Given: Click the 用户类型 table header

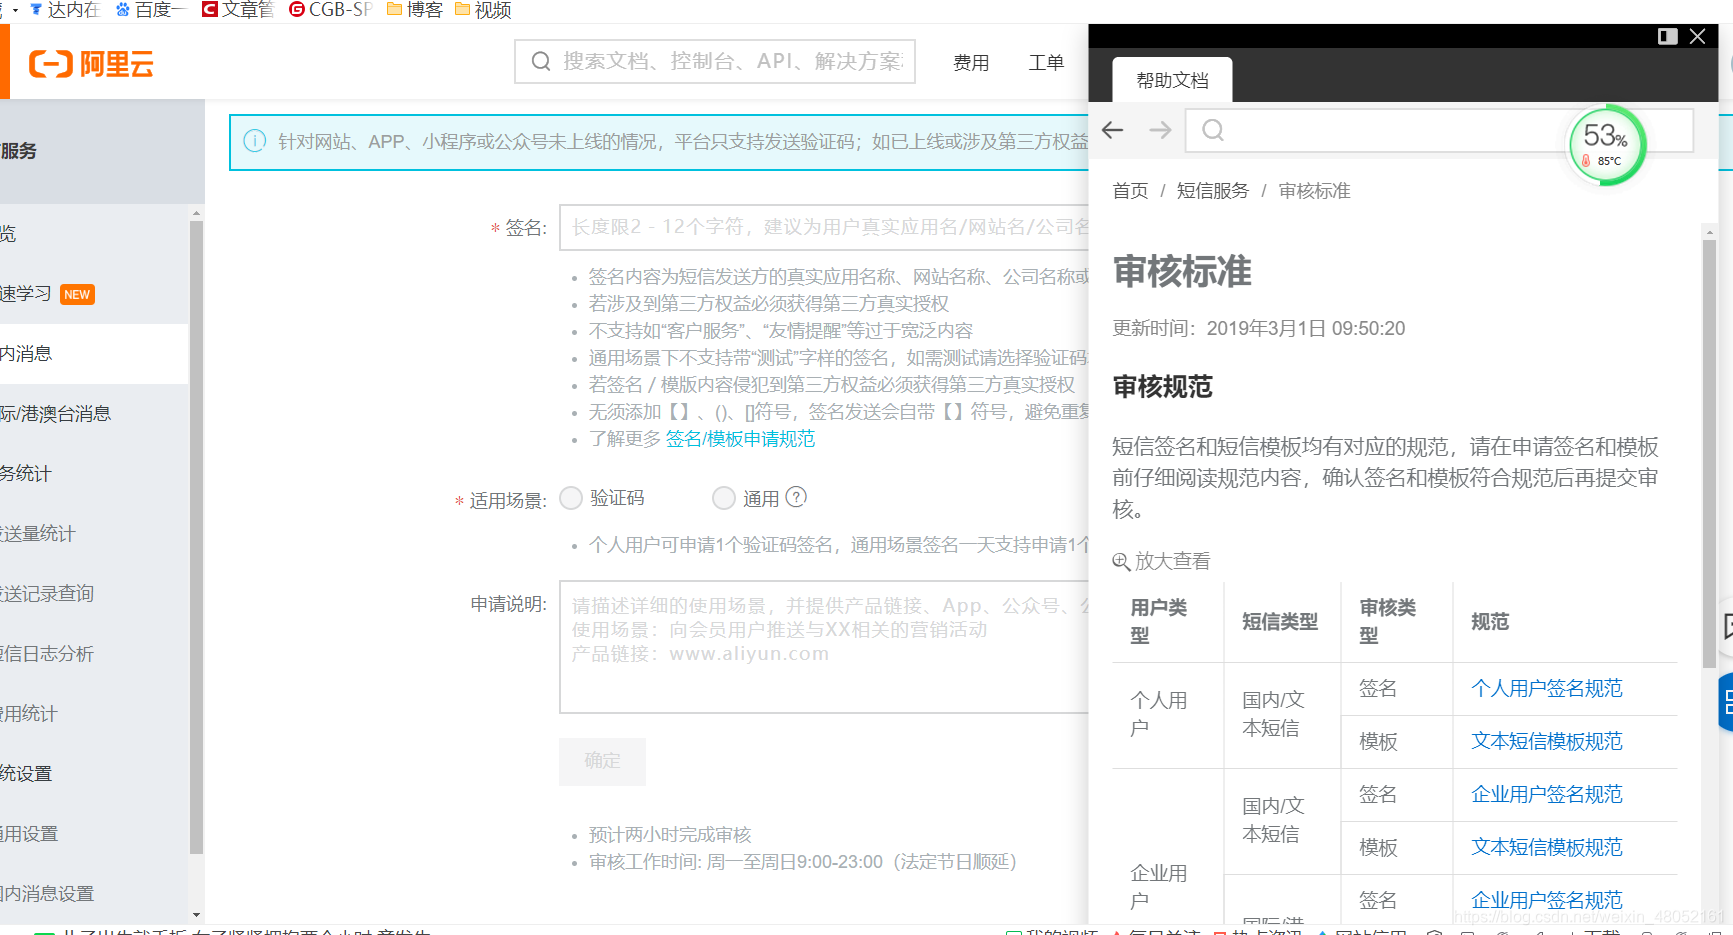Looking at the screenshot, I should tap(1159, 622).
